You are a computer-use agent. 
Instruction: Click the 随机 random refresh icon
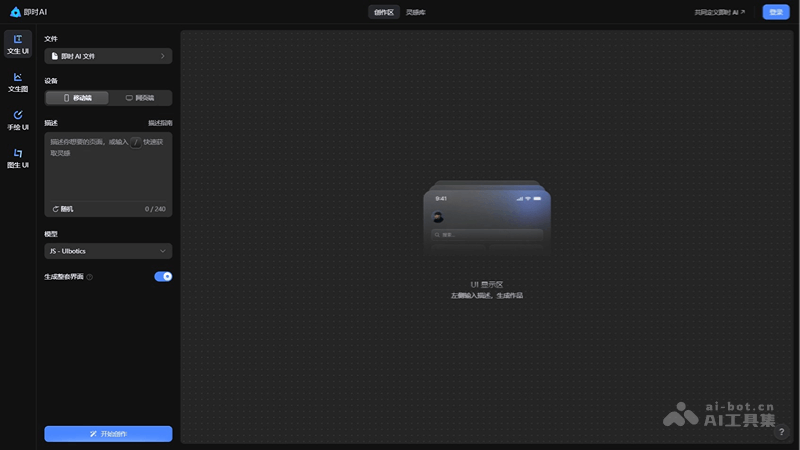[x=56, y=209]
